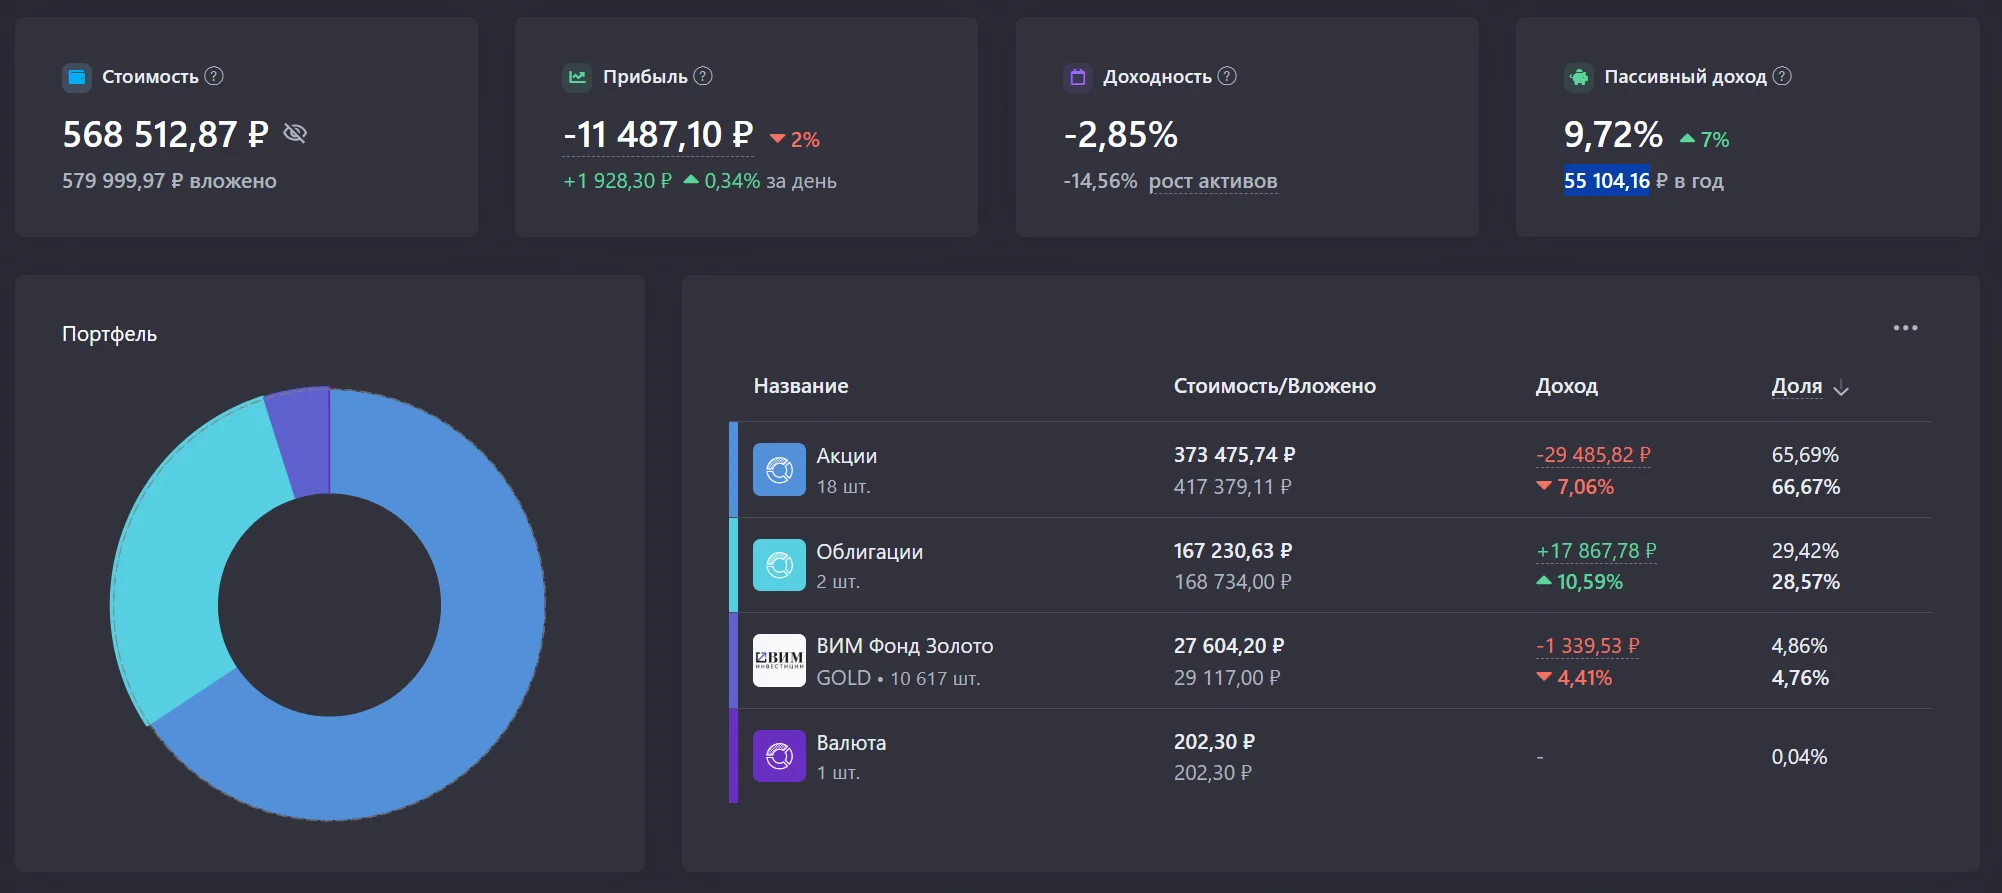The height and width of the screenshot is (893, 2002).
Task: Click the red down arrow 2% indicator
Action: pos(795,140)
